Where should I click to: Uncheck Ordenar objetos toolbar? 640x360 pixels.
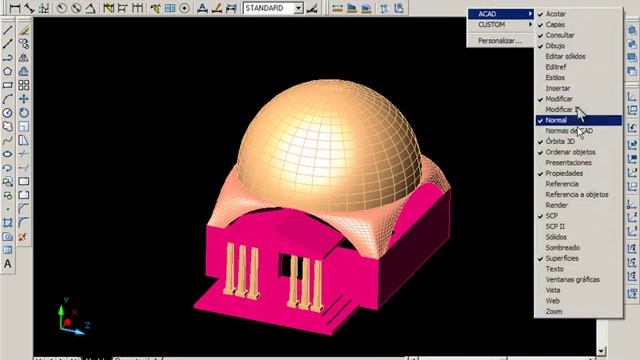tap(578, 152)
